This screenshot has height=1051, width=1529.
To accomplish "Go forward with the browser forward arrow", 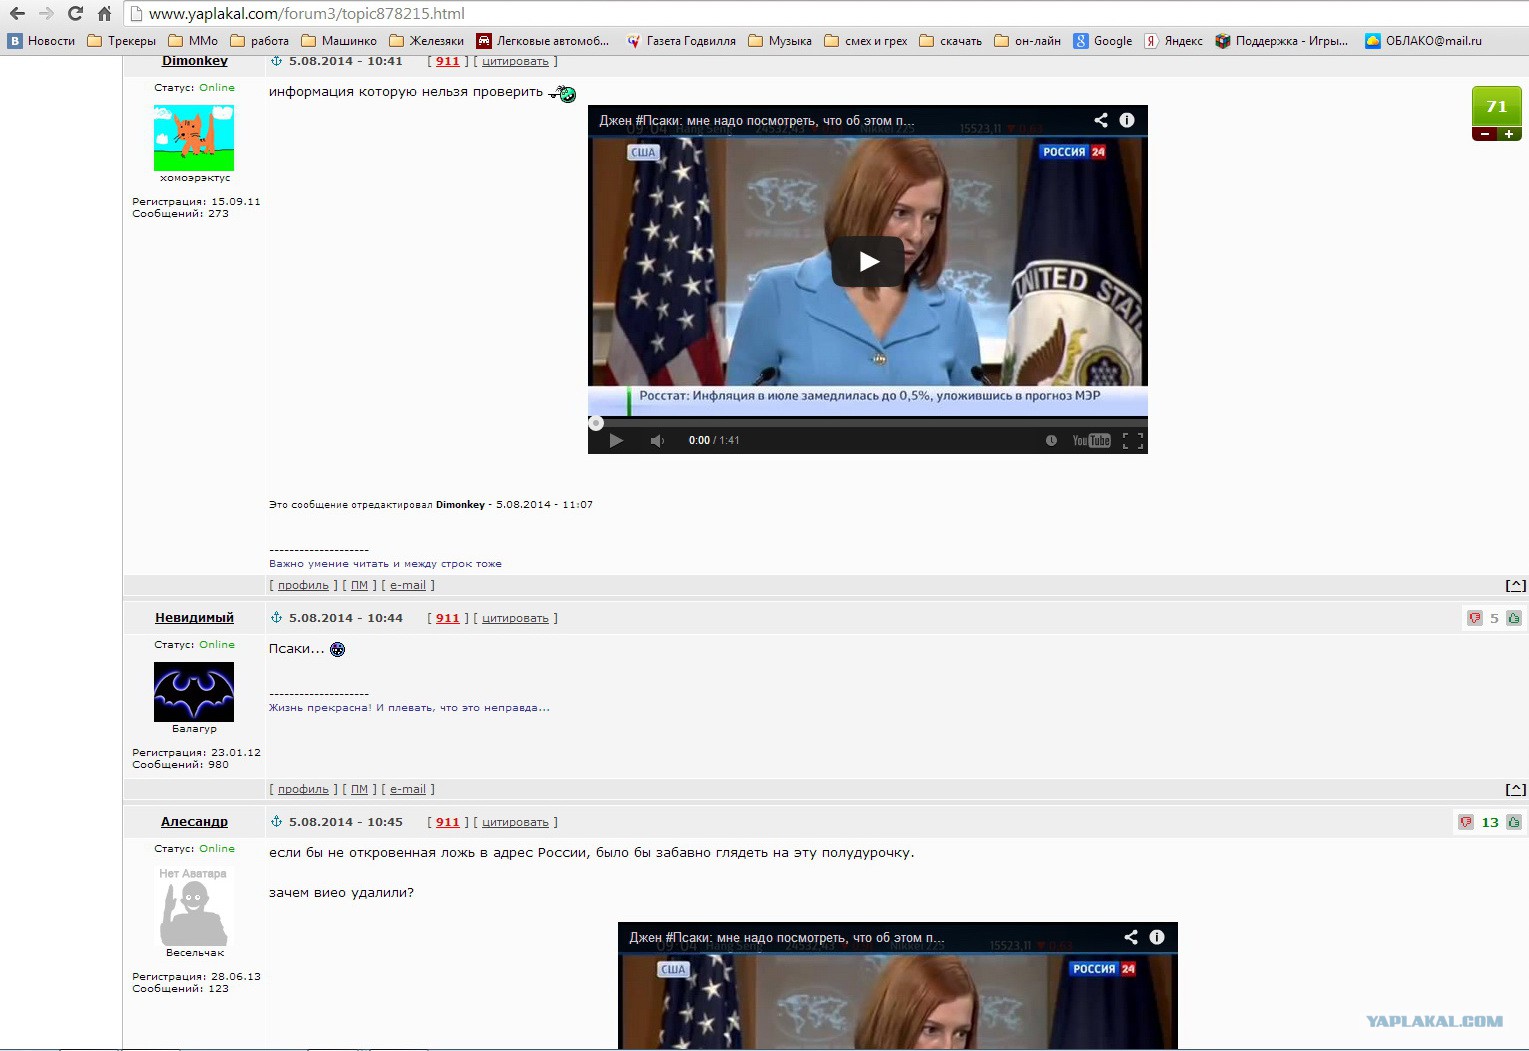I will pos(46,14).
